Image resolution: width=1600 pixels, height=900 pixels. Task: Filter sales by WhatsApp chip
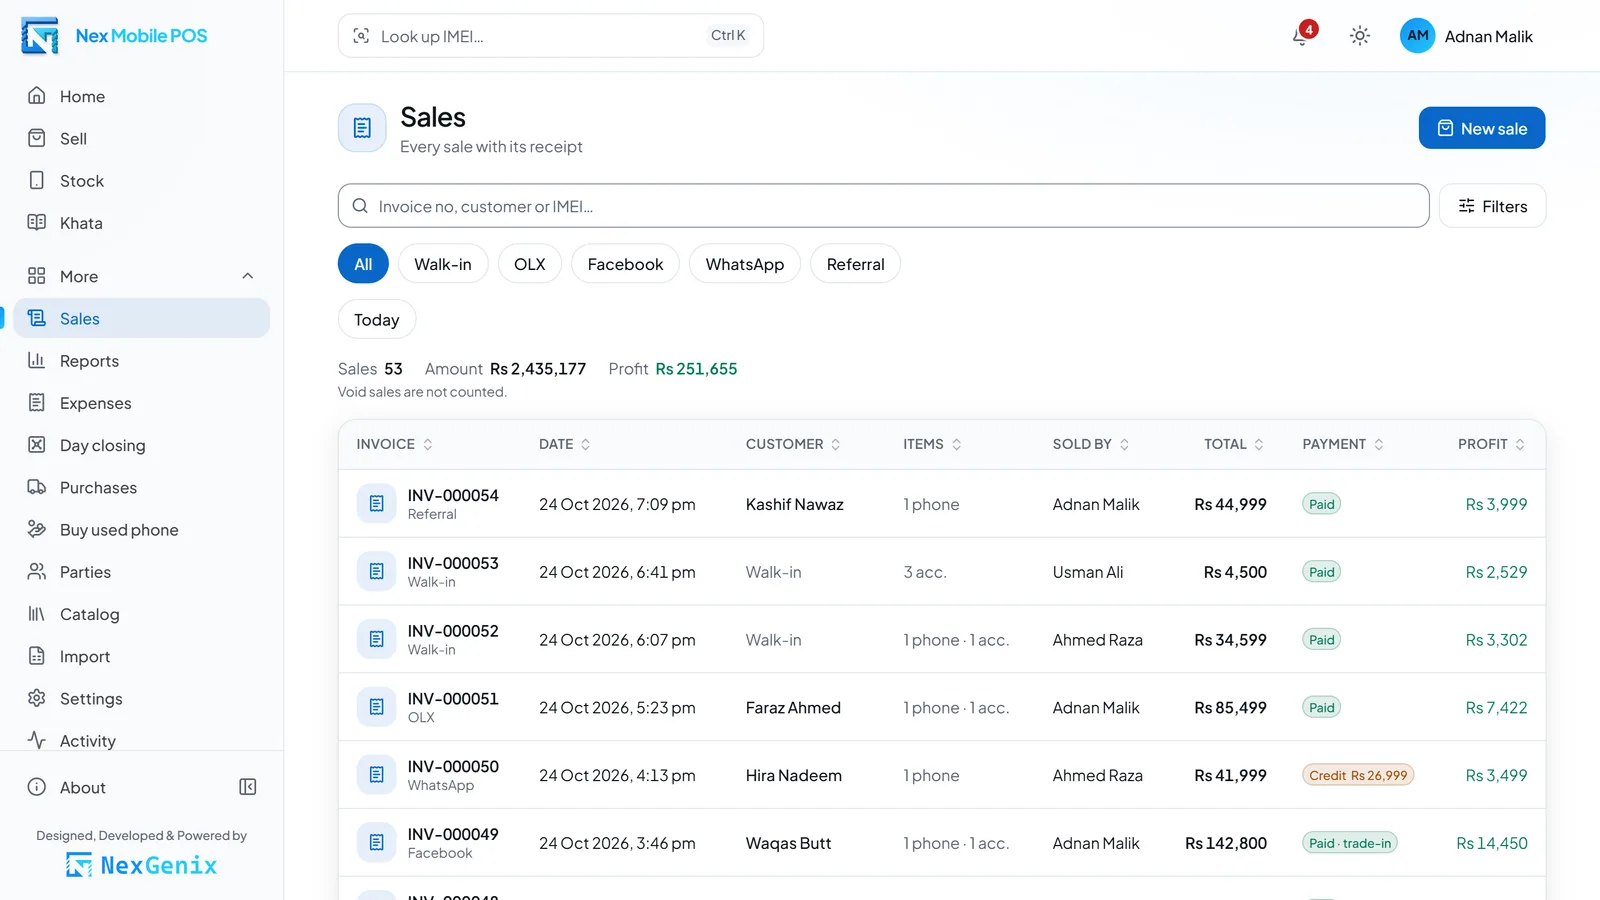[745, 264]
